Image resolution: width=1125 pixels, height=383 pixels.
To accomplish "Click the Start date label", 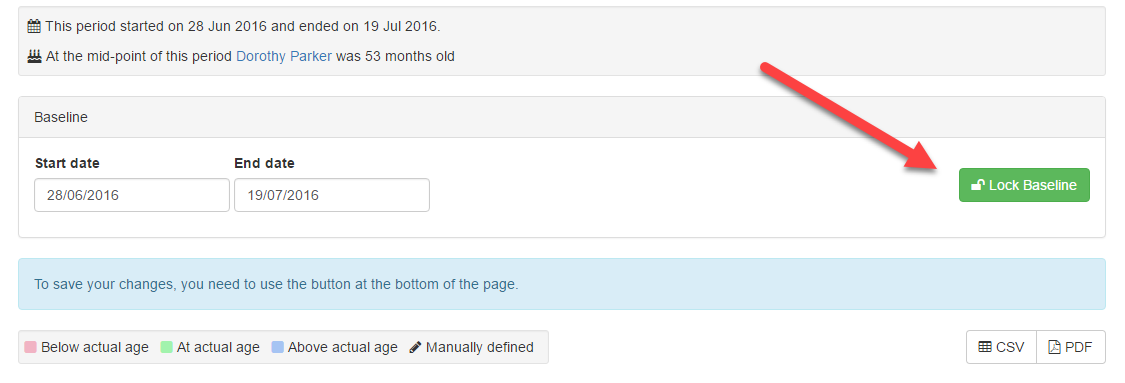I will 67,163.
